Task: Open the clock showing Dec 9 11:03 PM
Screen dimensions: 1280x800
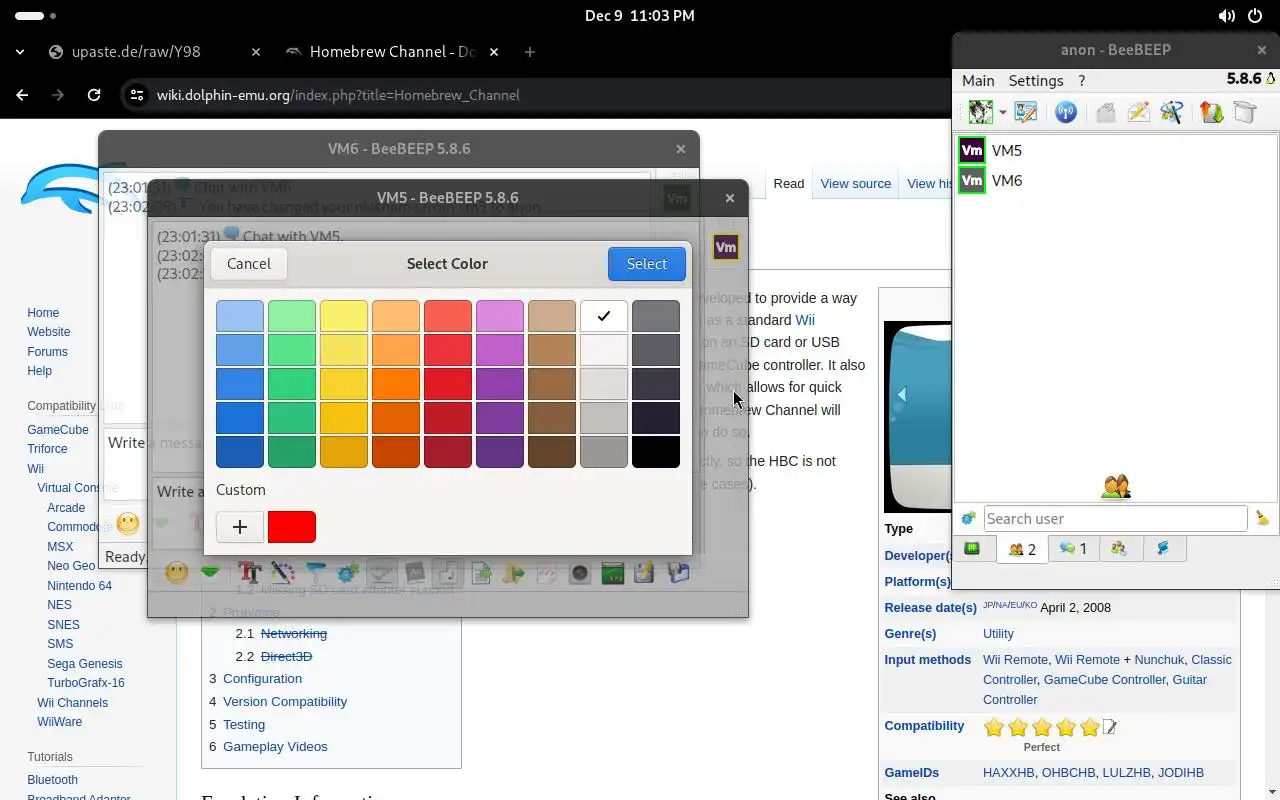Action: [x=640, y=16]
